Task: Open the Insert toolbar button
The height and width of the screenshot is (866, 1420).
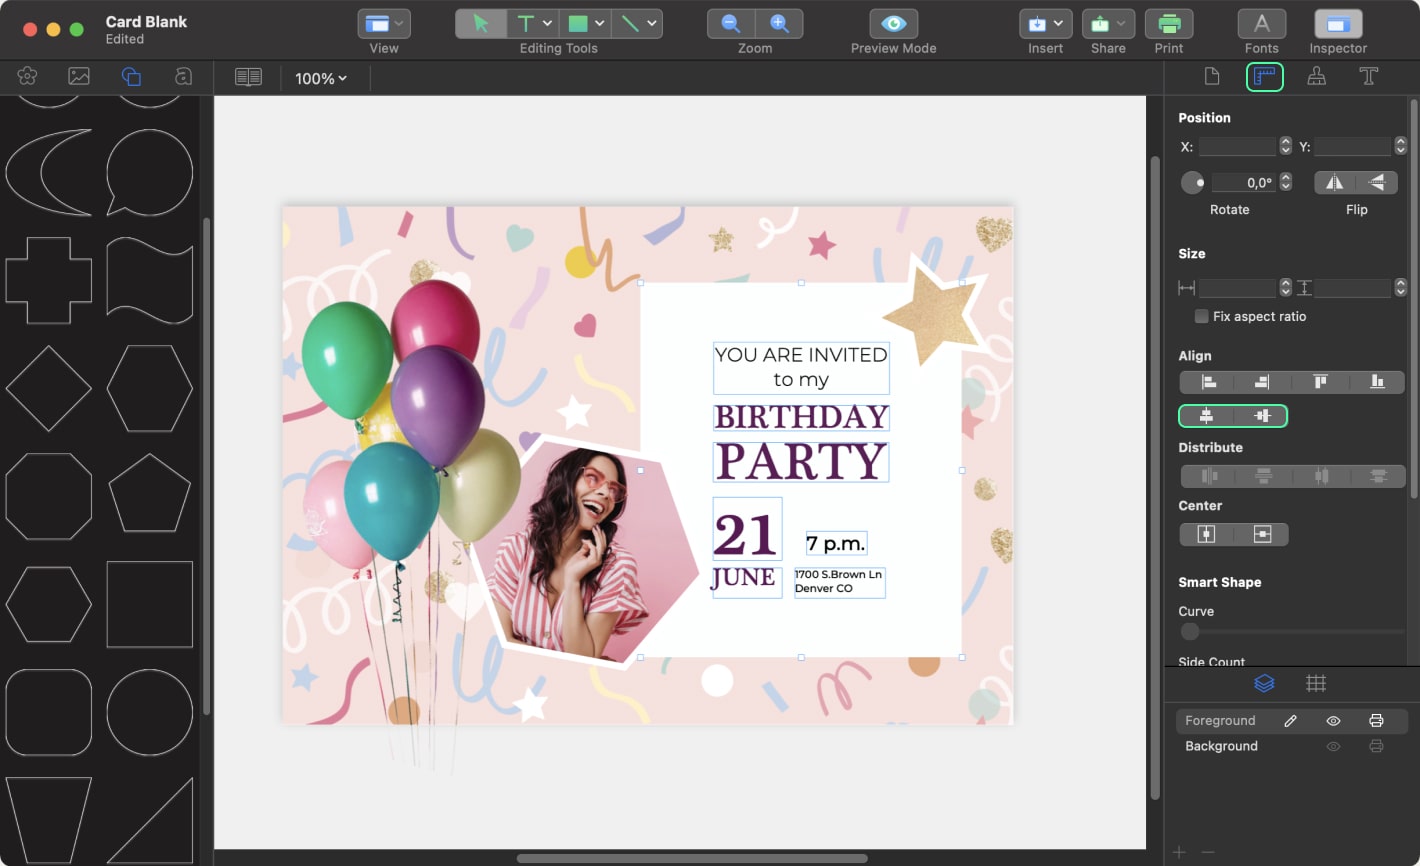Action: [1045, 24]
